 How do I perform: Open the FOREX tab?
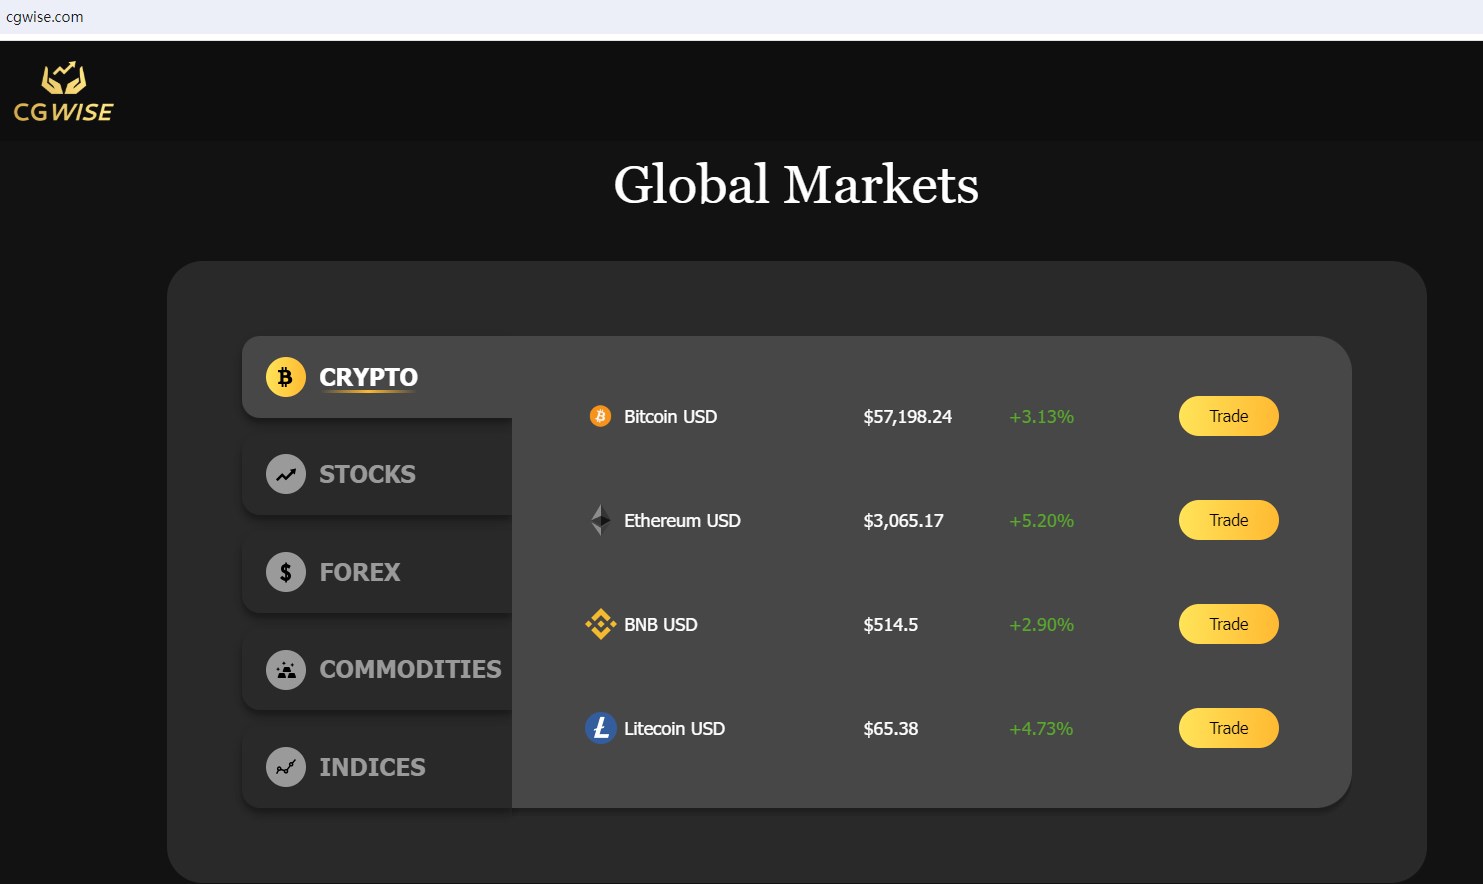(x=360, y=572)
